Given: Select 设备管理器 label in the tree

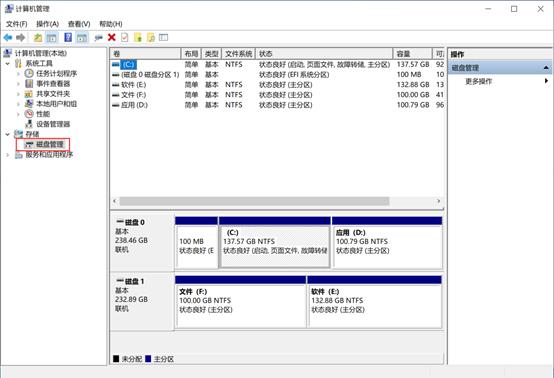Looking at the screenshot, I should pyautogui.click(x=53, y=124).
